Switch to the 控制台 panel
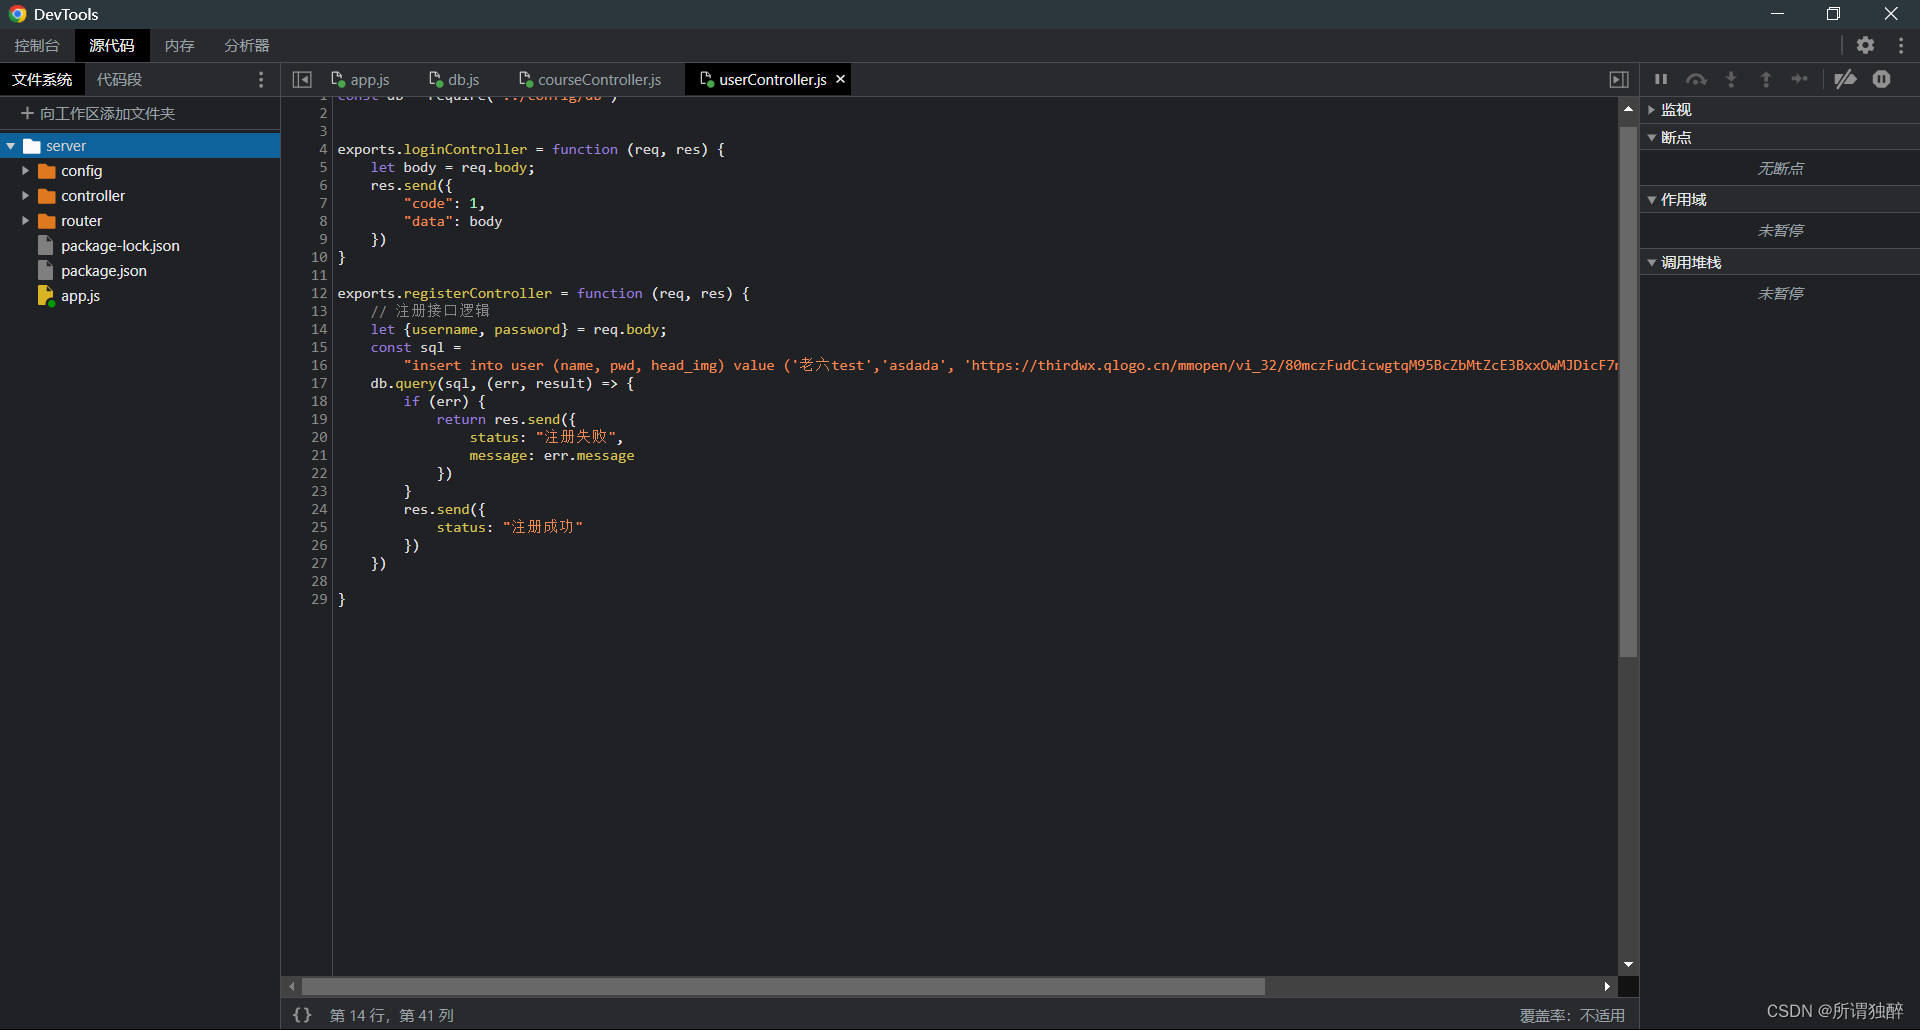This screenshot has width=1920, height=1030. click(35, 45)
